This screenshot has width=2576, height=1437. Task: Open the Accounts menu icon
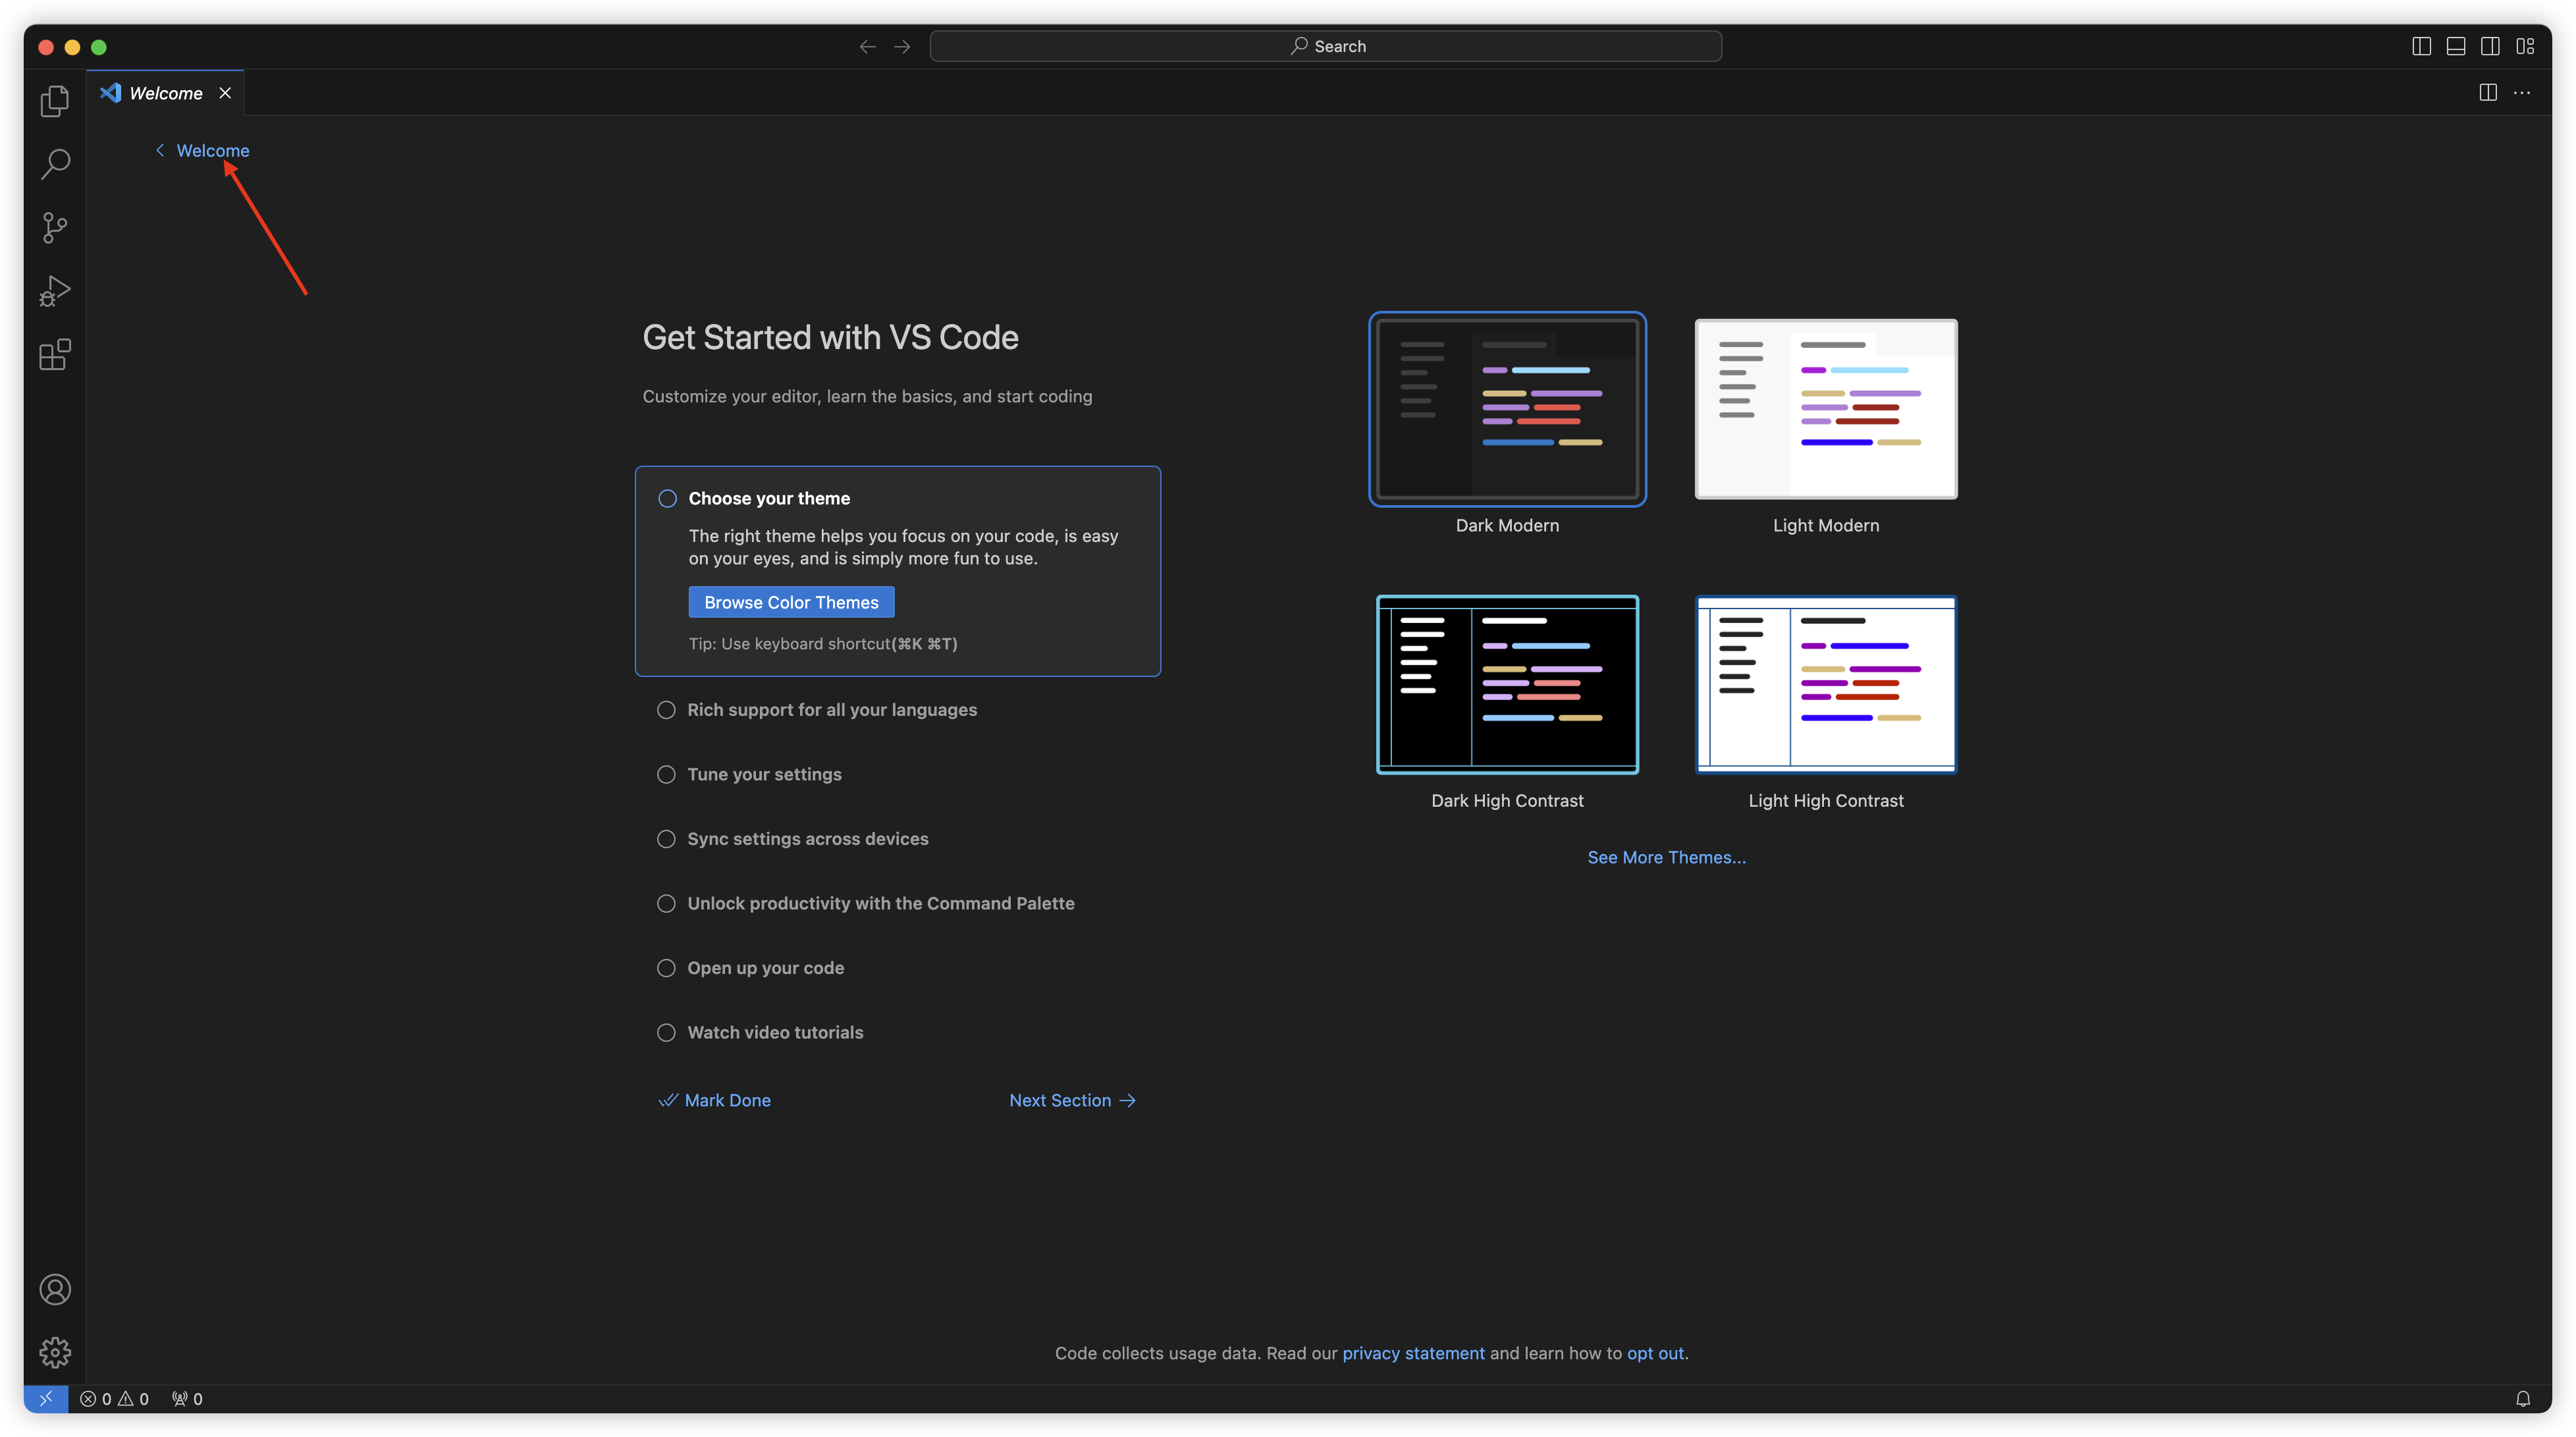click(55, 1289)
